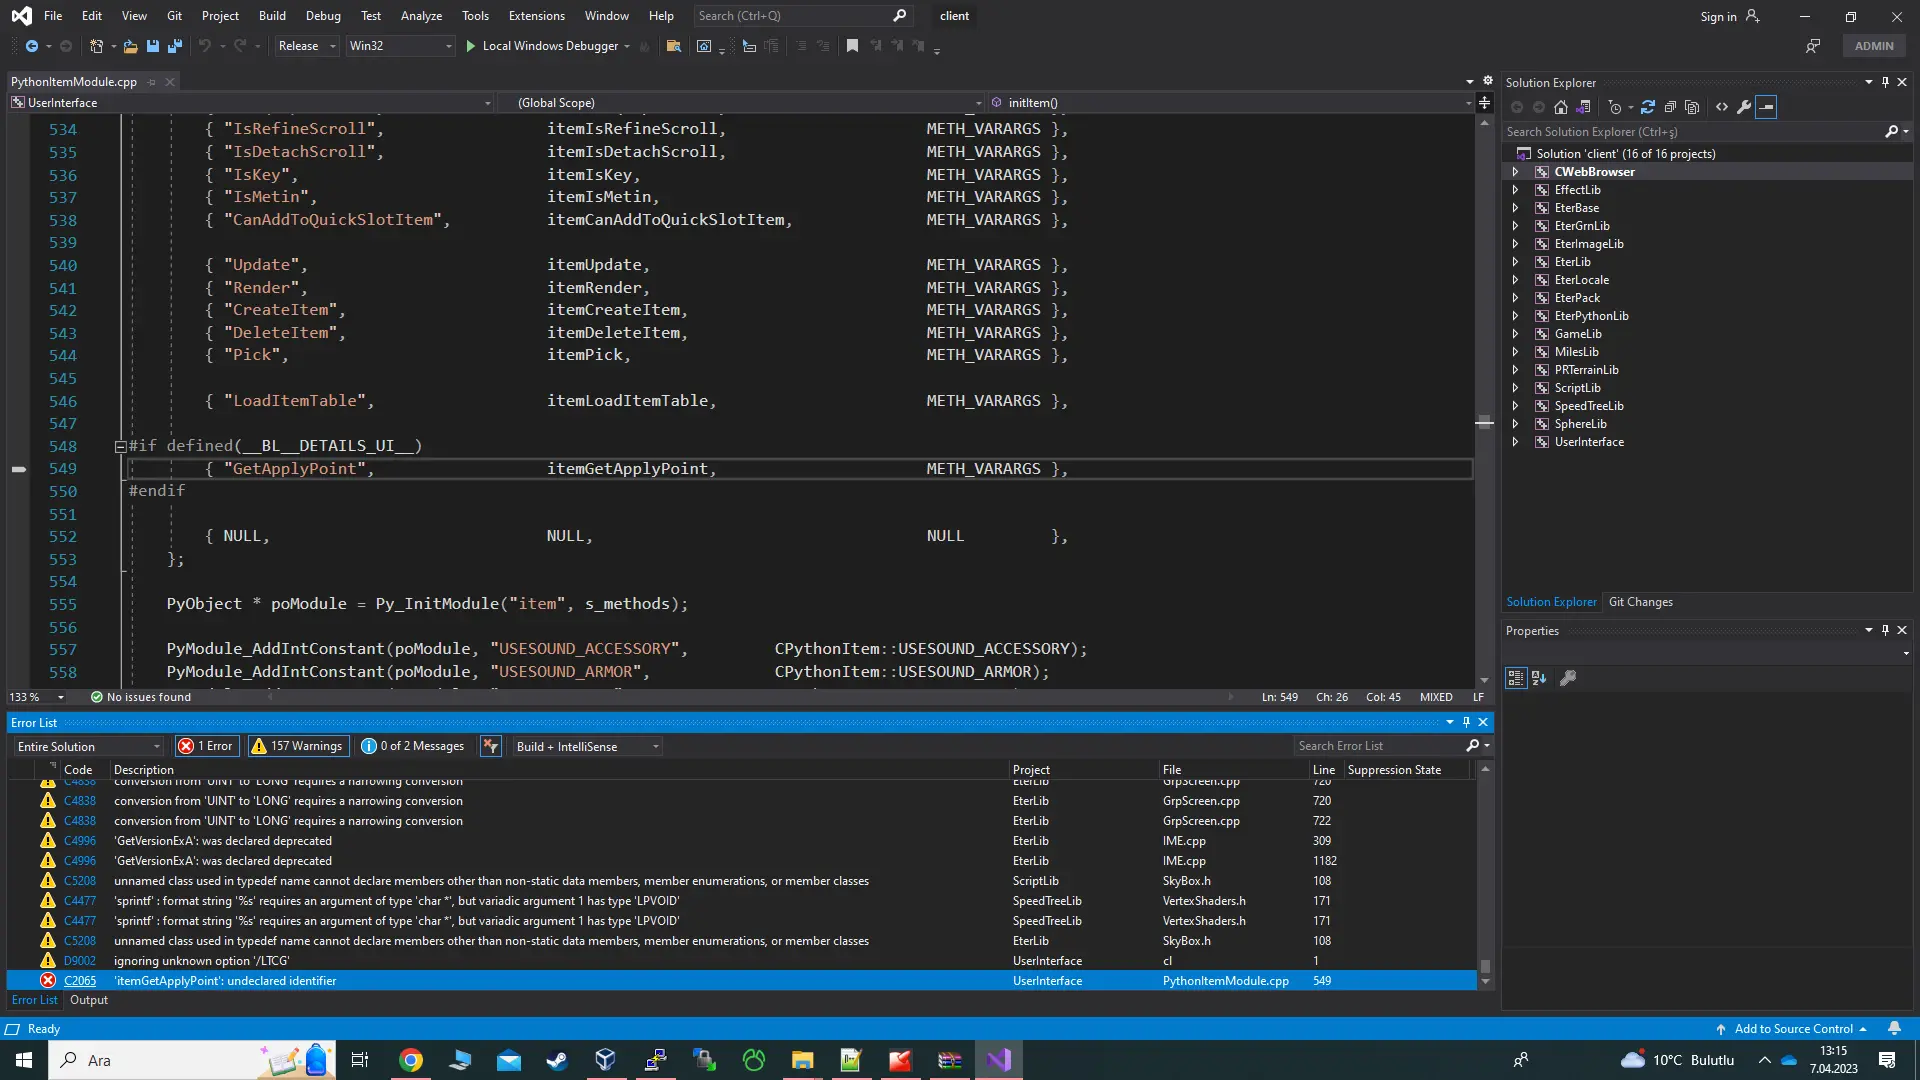The width and height of the screenshot is (1920, 1080).
Task: Expand the UserInterface project node
Action: click(x=1515, y=442)
